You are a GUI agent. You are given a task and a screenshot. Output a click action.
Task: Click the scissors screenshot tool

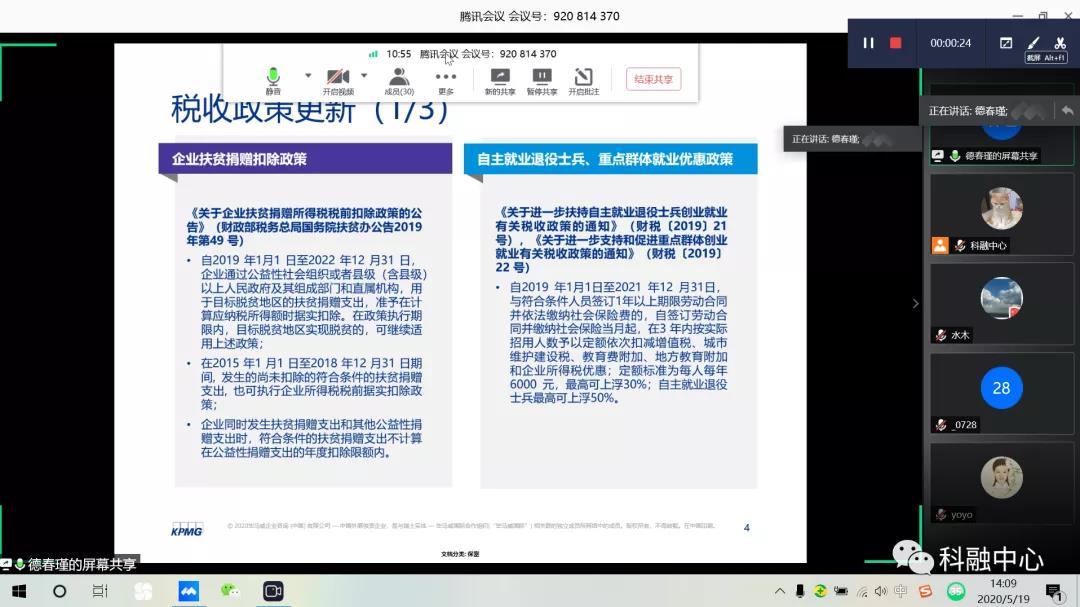pos(1060,43)
